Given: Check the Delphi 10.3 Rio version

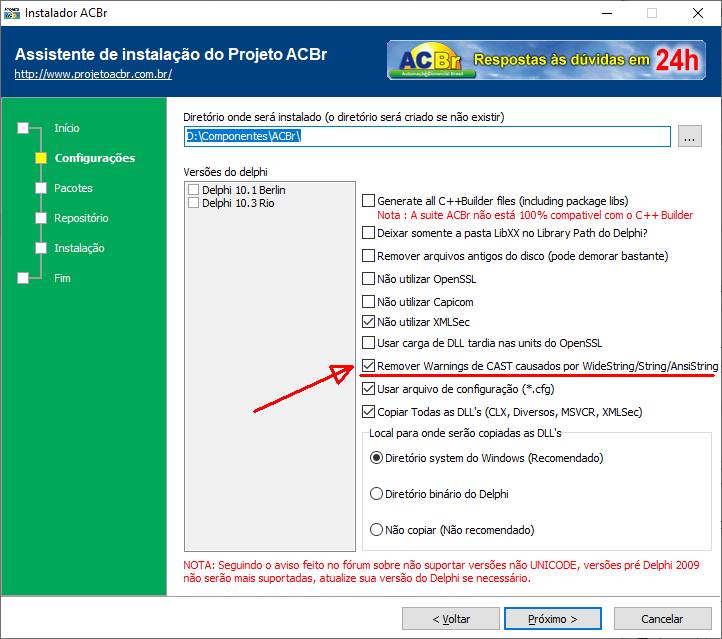Looking at the screenshot, I should [x=193, y=203].
